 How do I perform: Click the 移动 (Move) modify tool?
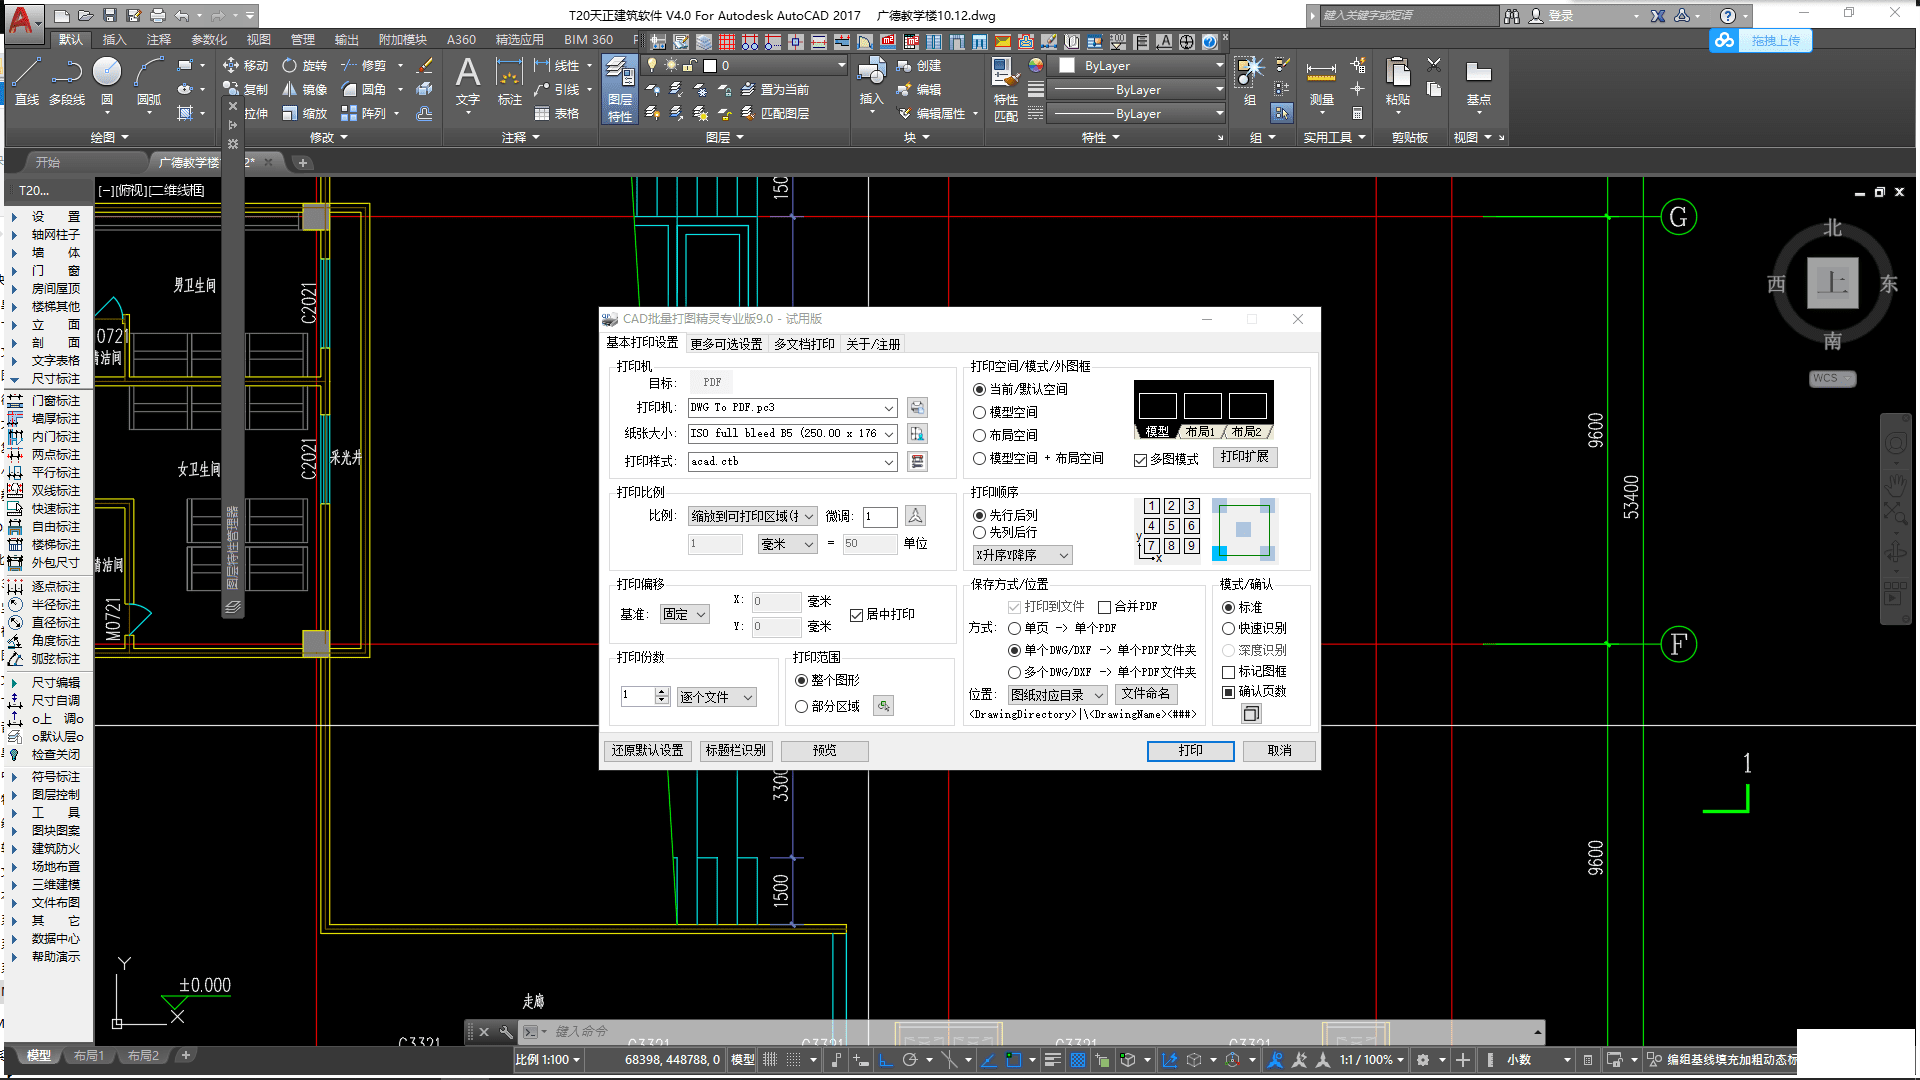point(245,65)
